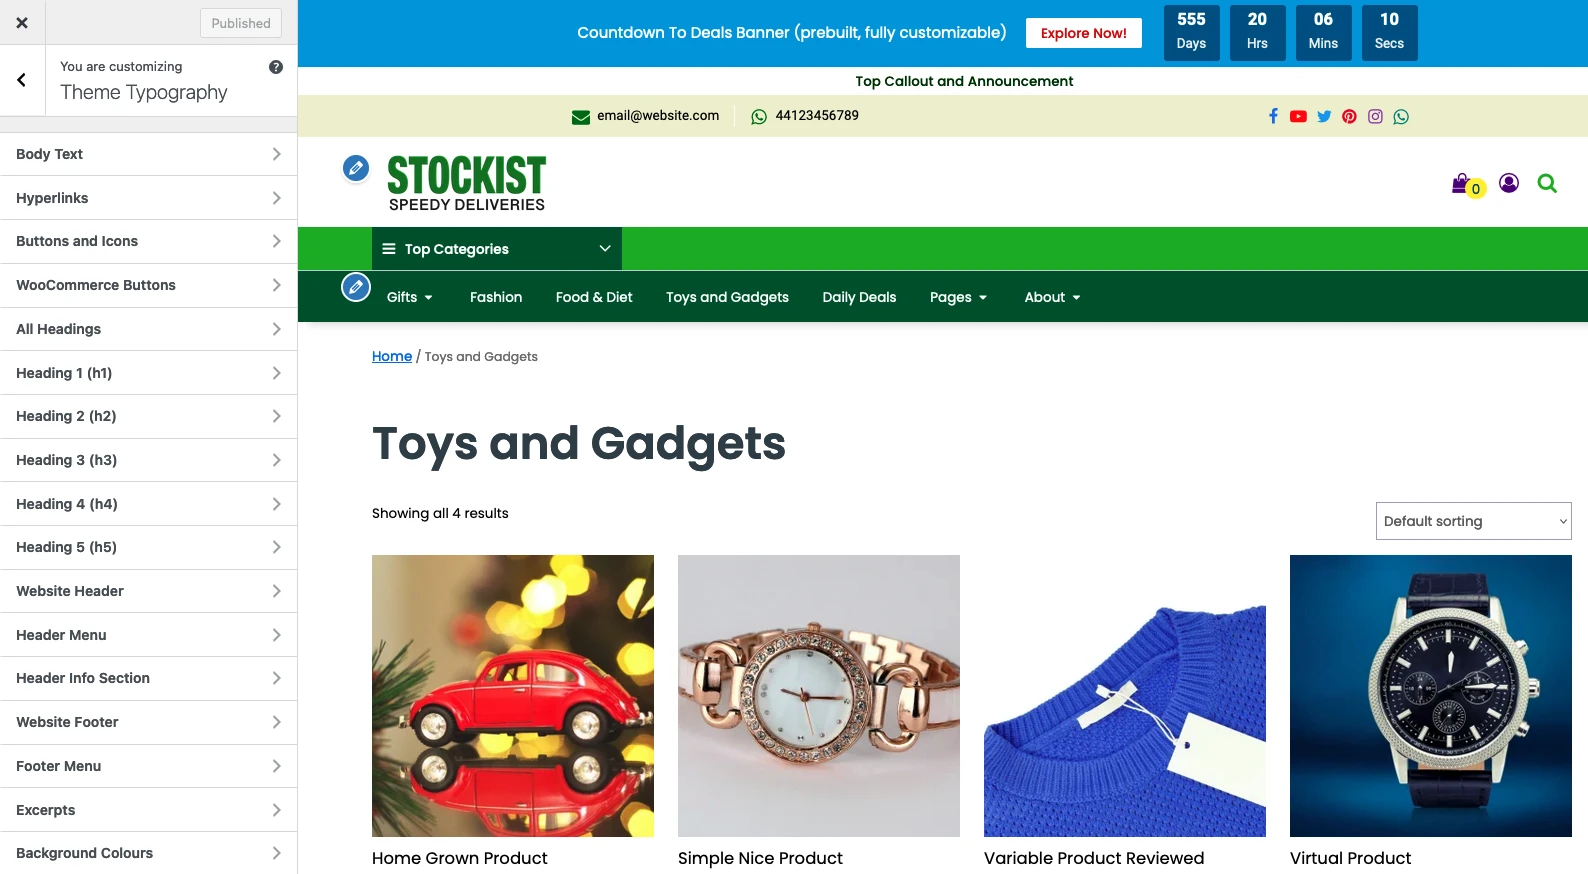
Task: Go back with the customizer arrow
Action: click(x=22, y=80)
